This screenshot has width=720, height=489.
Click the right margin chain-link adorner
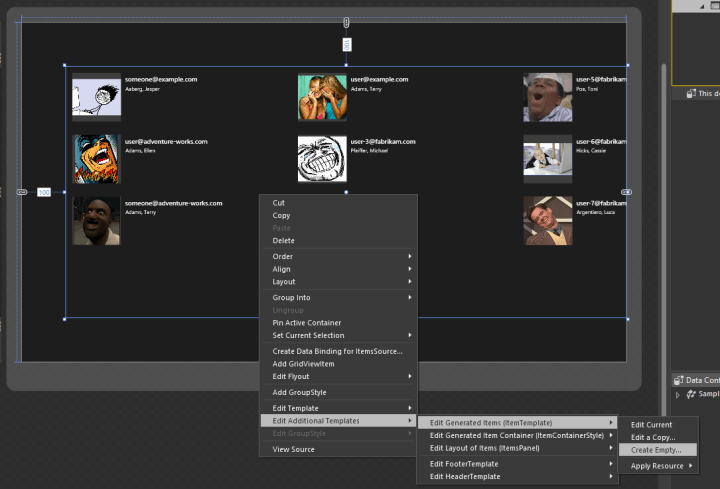[627, 191]
